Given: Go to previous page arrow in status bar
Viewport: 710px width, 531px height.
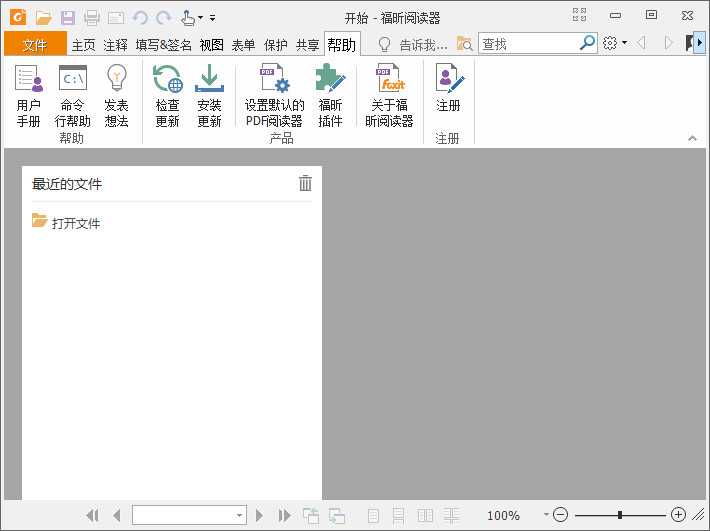Looking at the screenshot, I should point(117,515).
